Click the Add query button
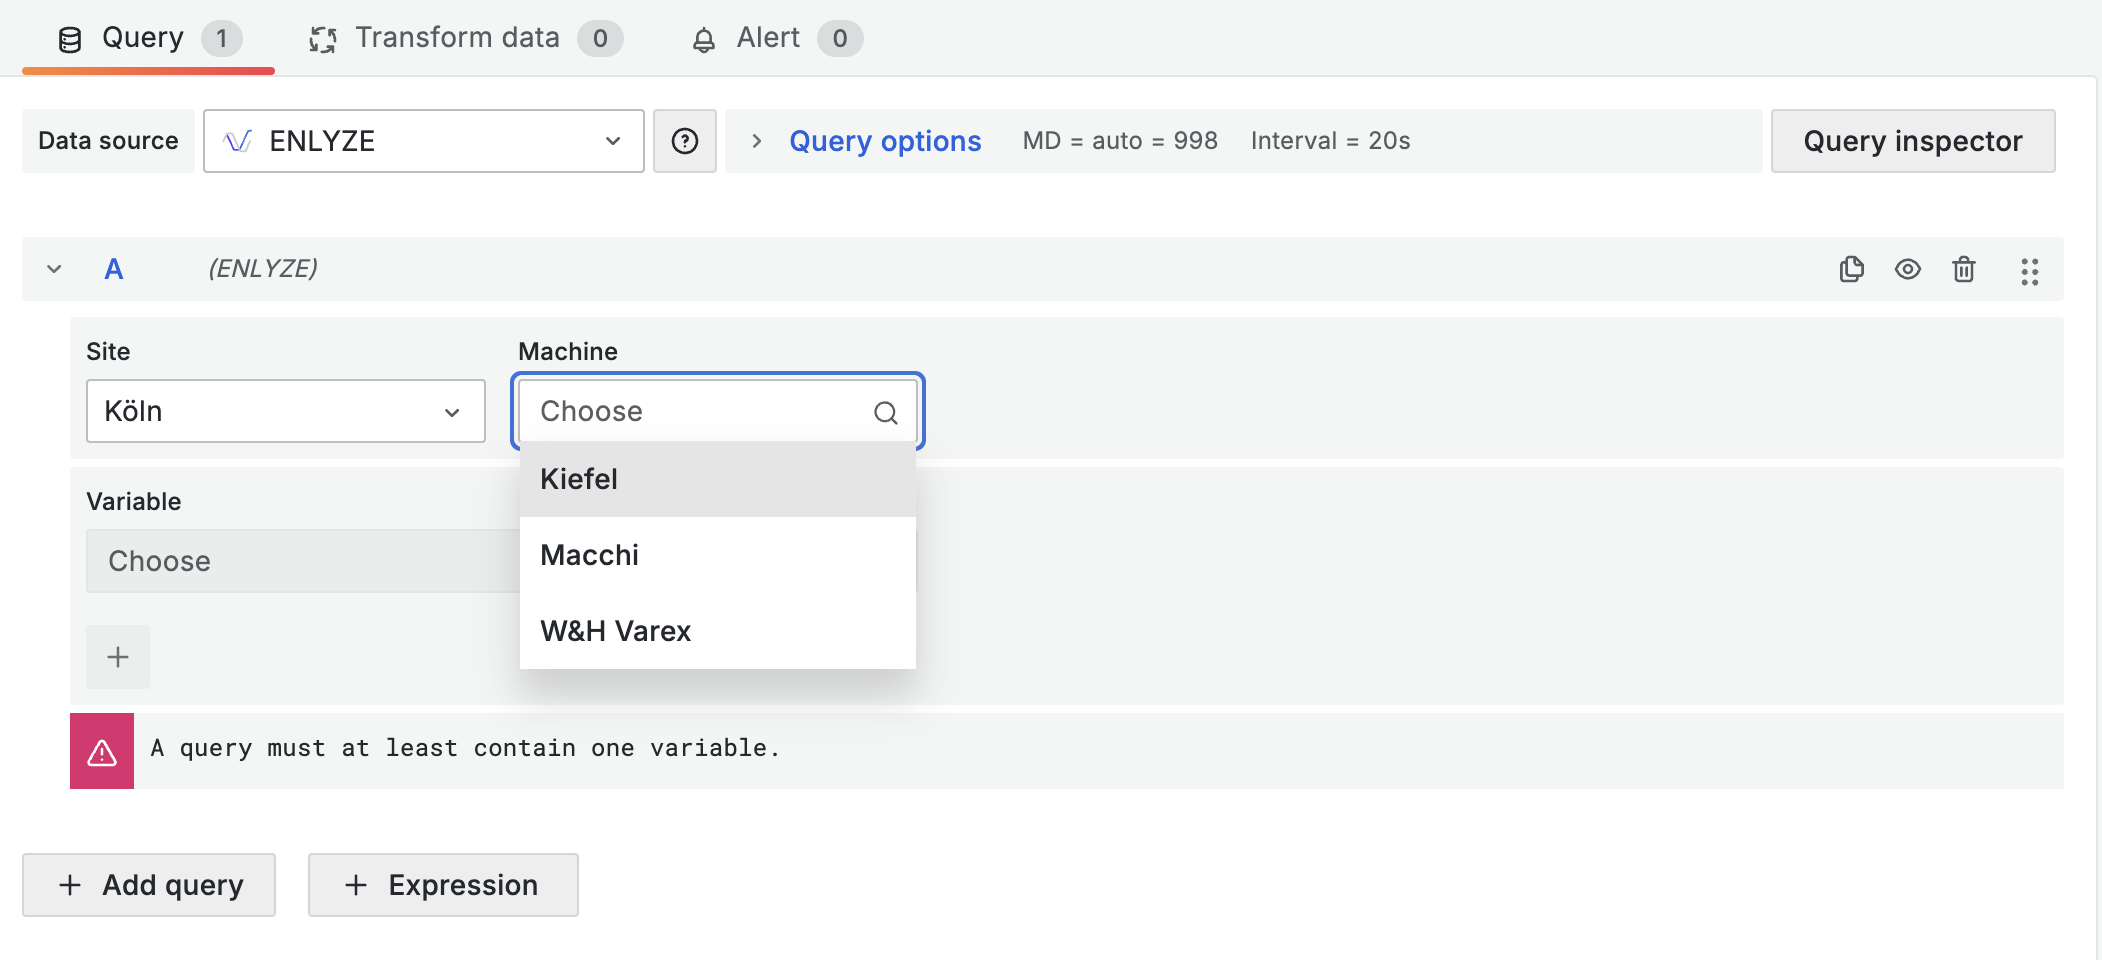Viewport: 2102px width, 960px height. 149,885
